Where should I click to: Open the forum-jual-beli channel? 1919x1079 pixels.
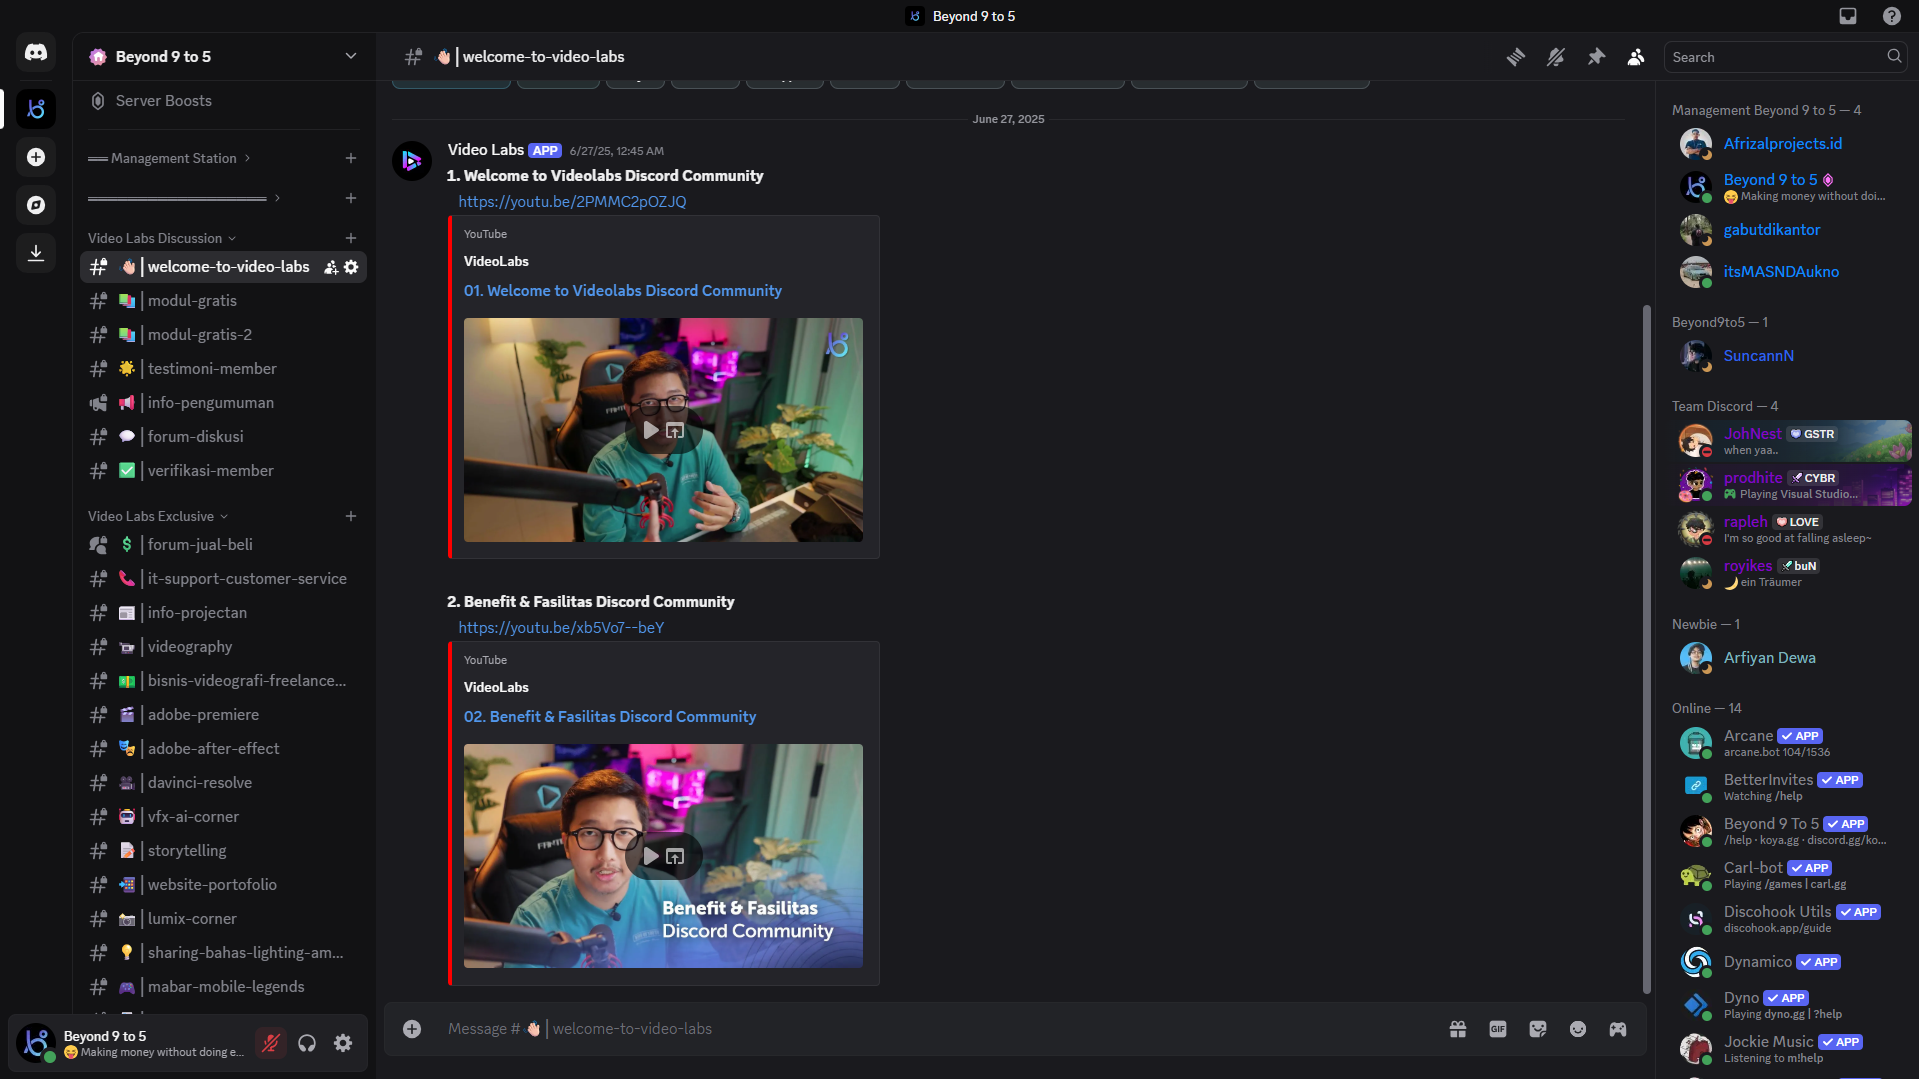224,545
